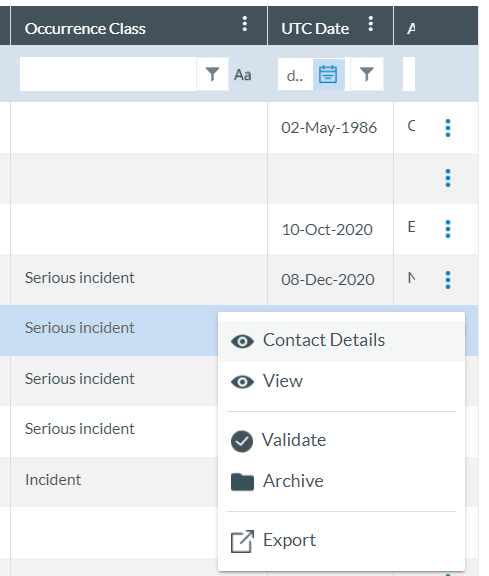Image resolution: width=489 pixels, height=576 pixels.
Task: Open row actions for the empty-date row
Action: point(447,178)
